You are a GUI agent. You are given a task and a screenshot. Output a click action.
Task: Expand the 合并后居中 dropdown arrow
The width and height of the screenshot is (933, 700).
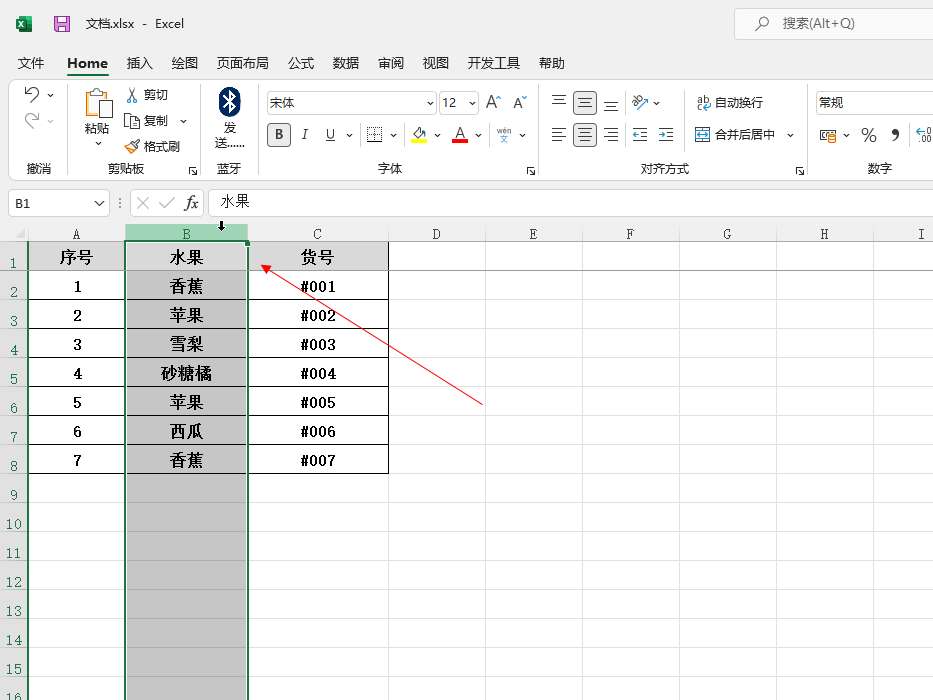(x=790, y=135)
